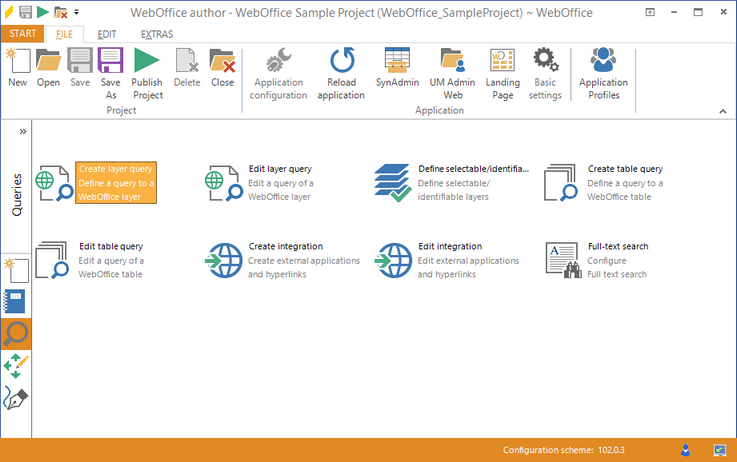Click the quick access publish arrow
The height and width of the screenshot is (462, 737).
[43, 12]
